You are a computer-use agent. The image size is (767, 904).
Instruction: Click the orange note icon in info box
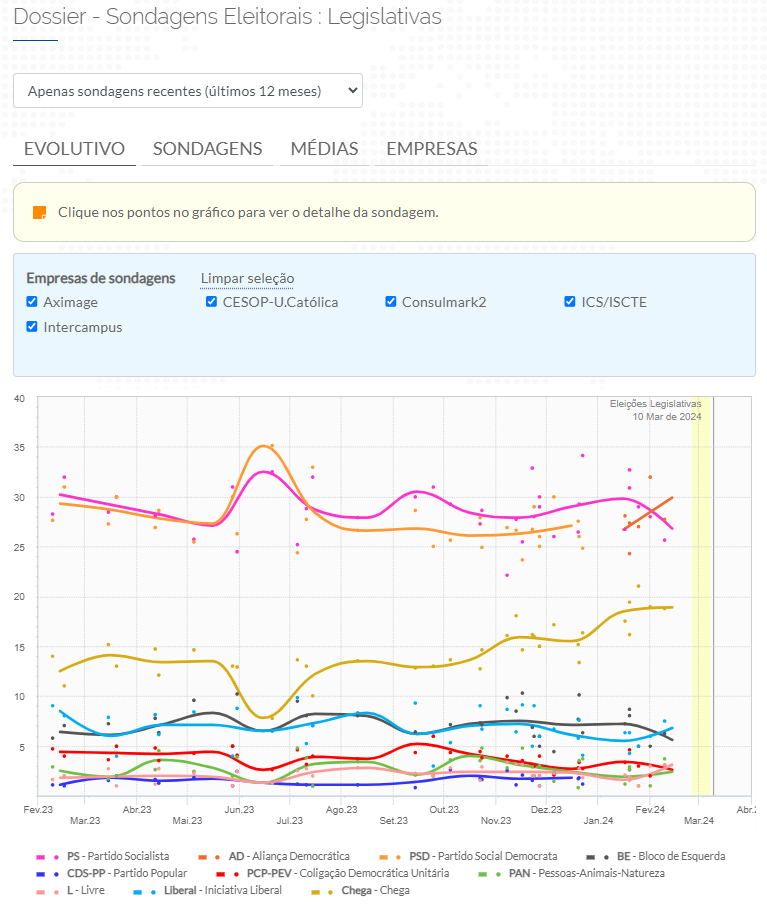40,213
